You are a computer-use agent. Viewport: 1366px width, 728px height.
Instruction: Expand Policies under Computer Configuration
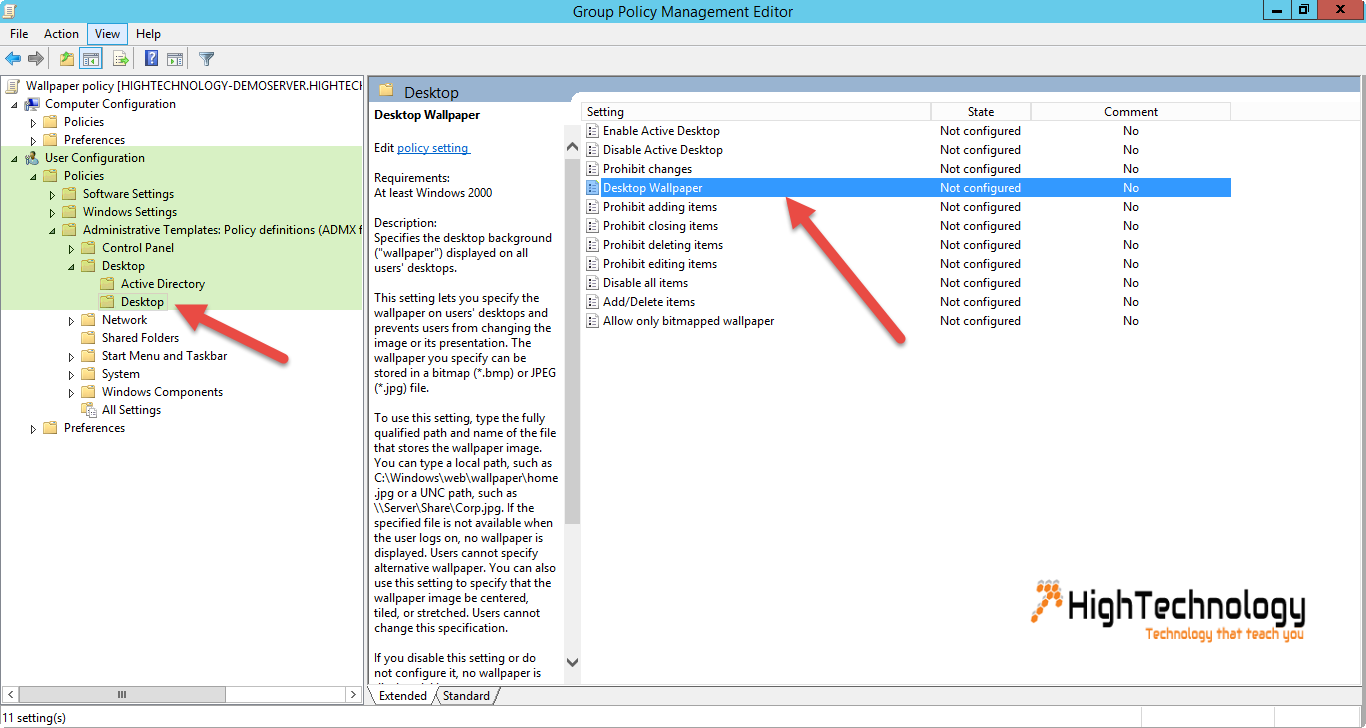click(33, 122)
